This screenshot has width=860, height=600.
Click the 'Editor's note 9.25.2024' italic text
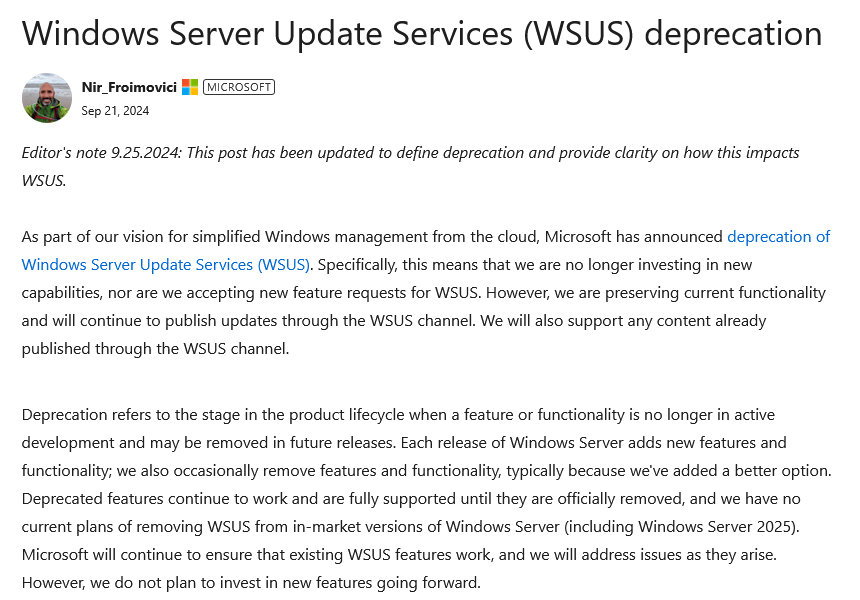[101, 152]
